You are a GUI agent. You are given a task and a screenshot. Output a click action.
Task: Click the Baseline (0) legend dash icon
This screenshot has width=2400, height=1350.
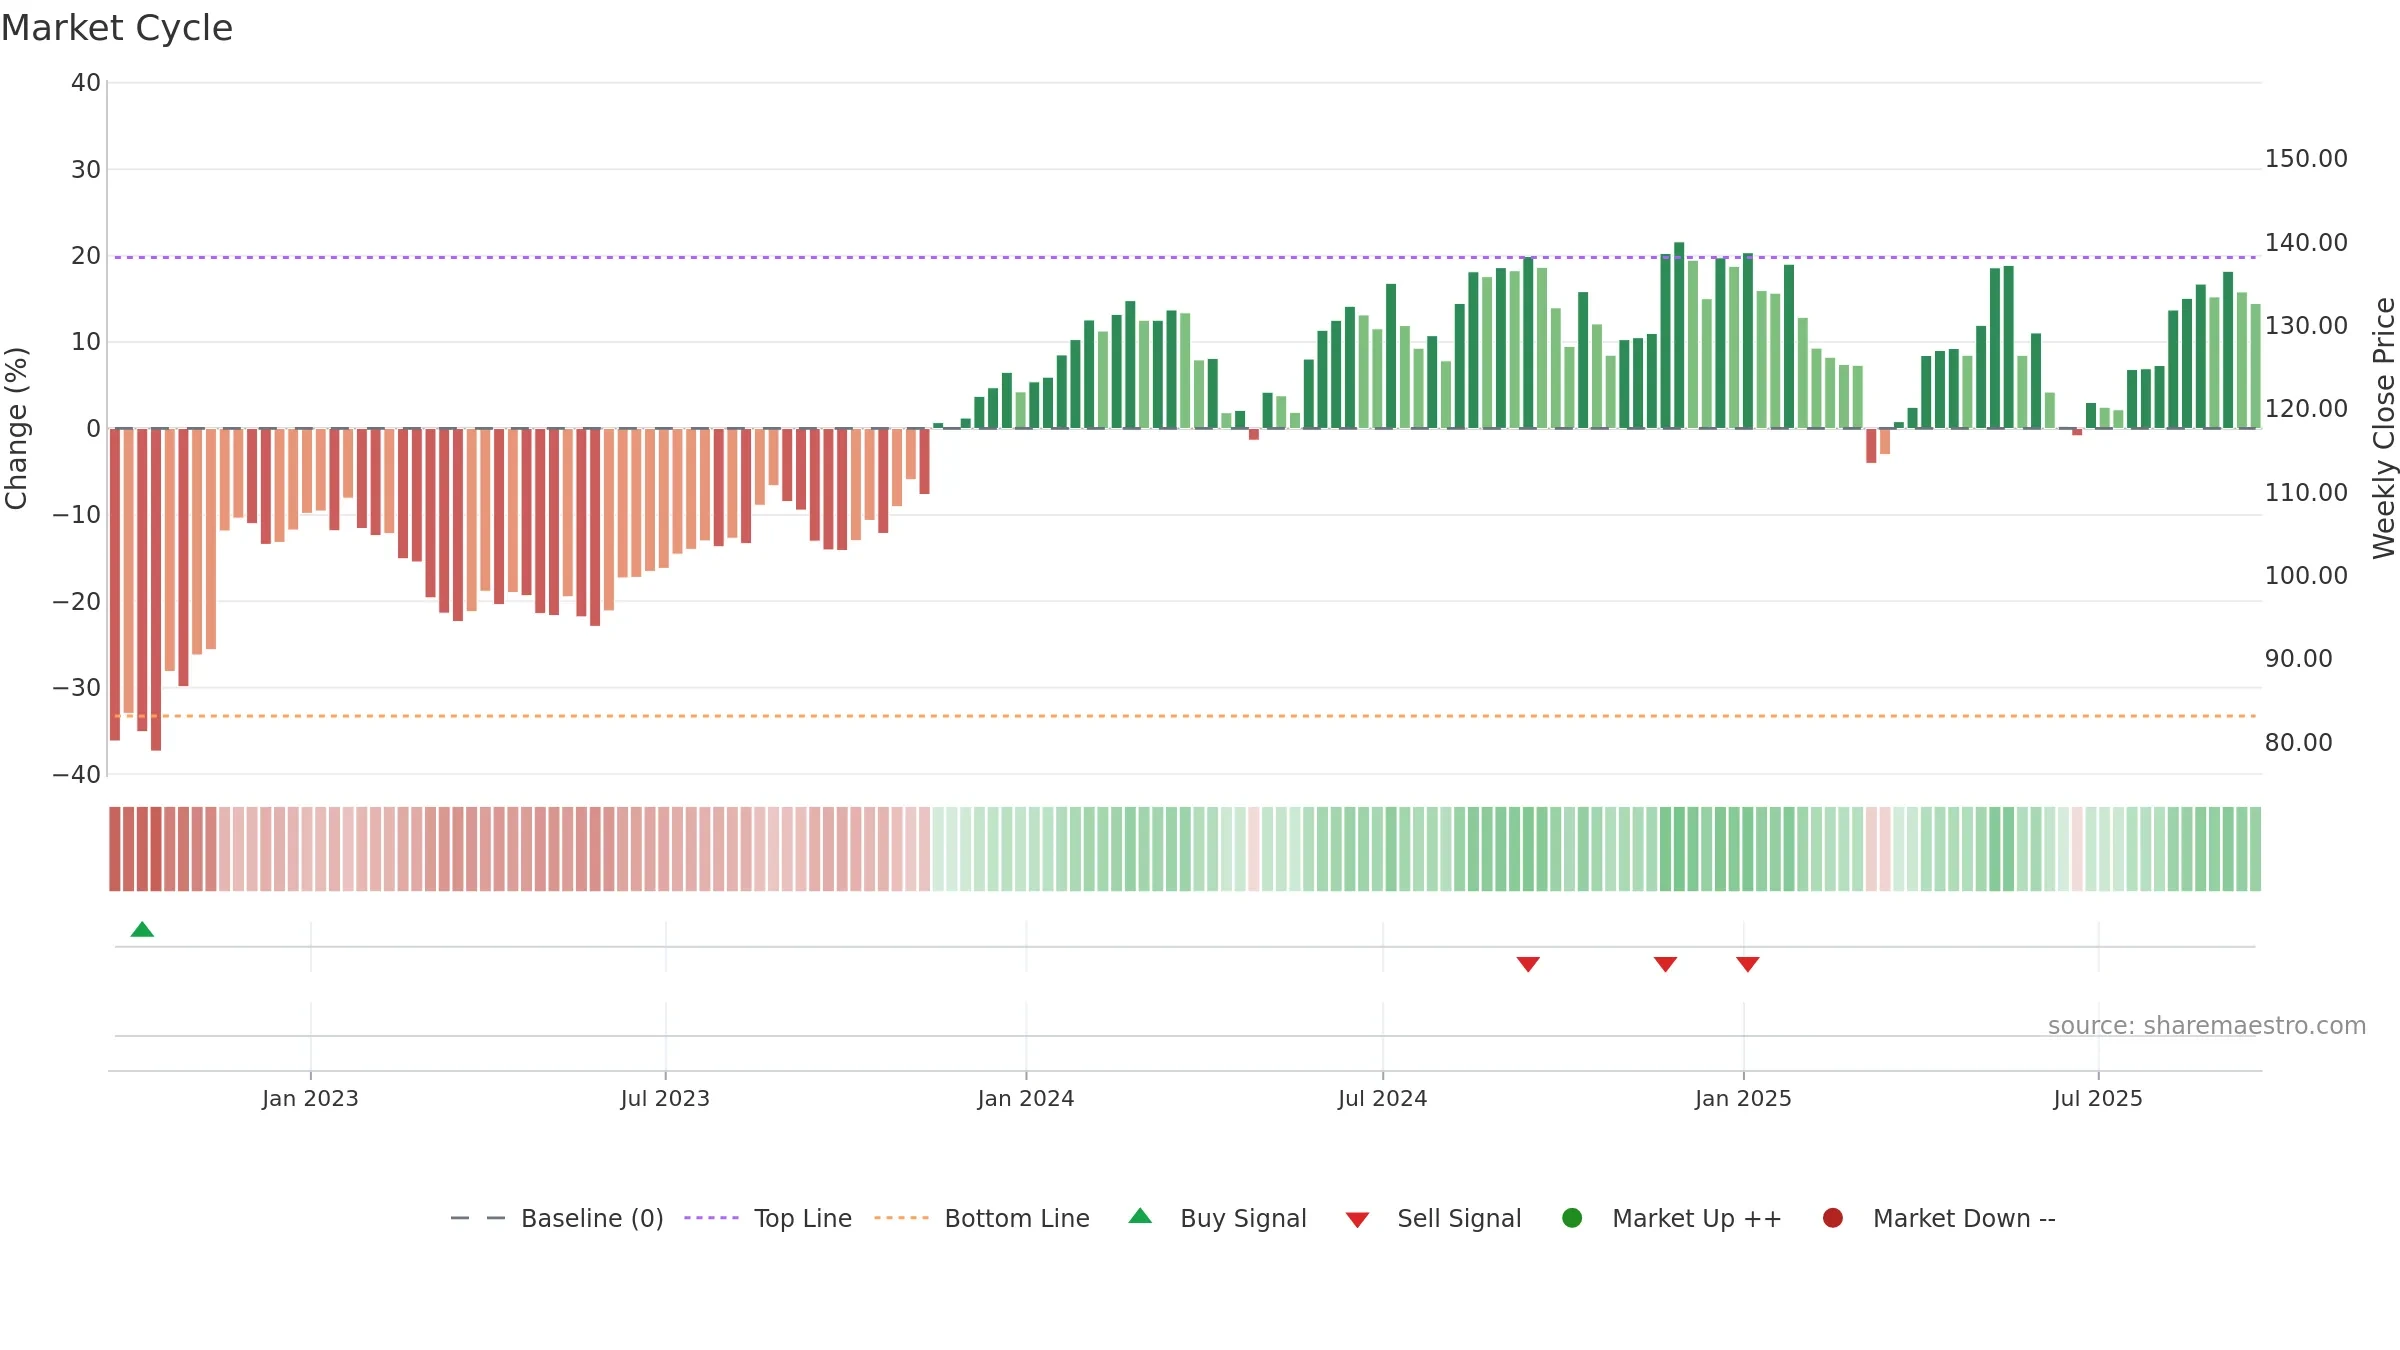tap(478, 1218)
